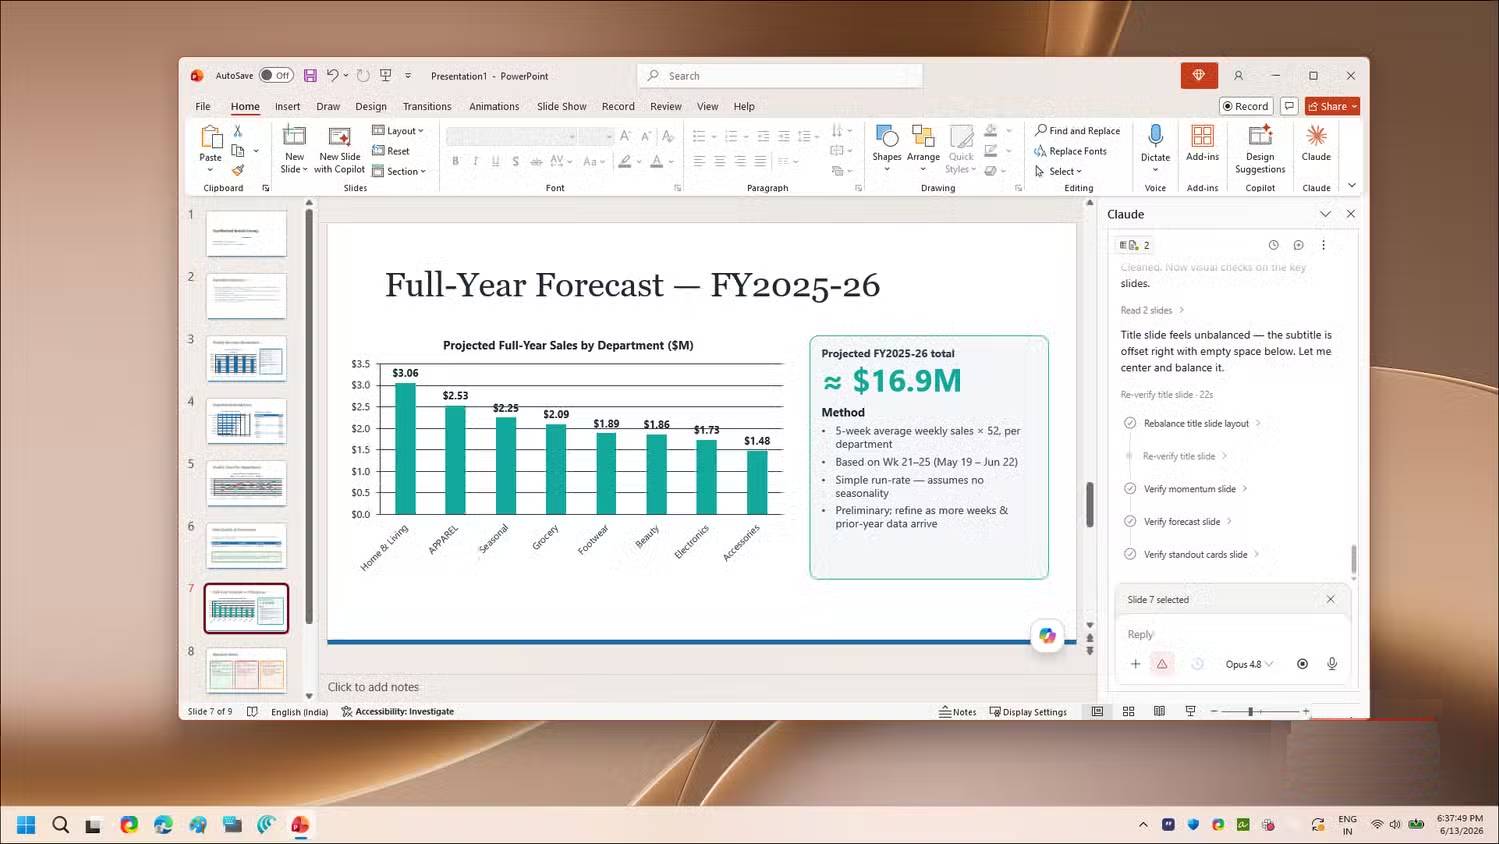
Task: Switch to the Design tab
Action: [370, 106]
